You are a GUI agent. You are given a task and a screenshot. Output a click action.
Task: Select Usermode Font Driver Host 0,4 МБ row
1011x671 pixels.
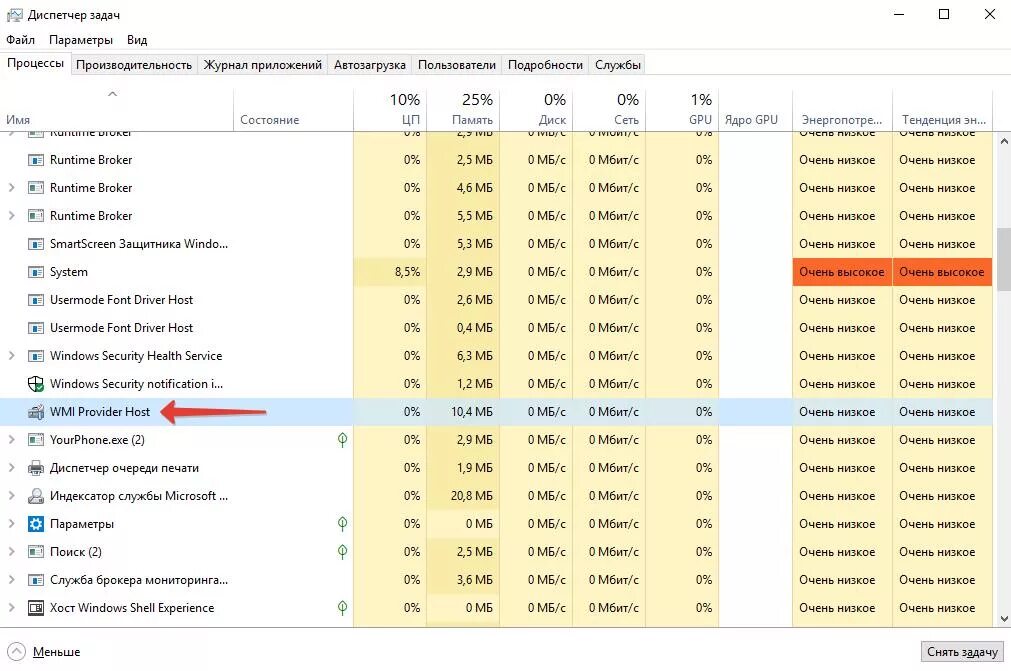[496, 328]
